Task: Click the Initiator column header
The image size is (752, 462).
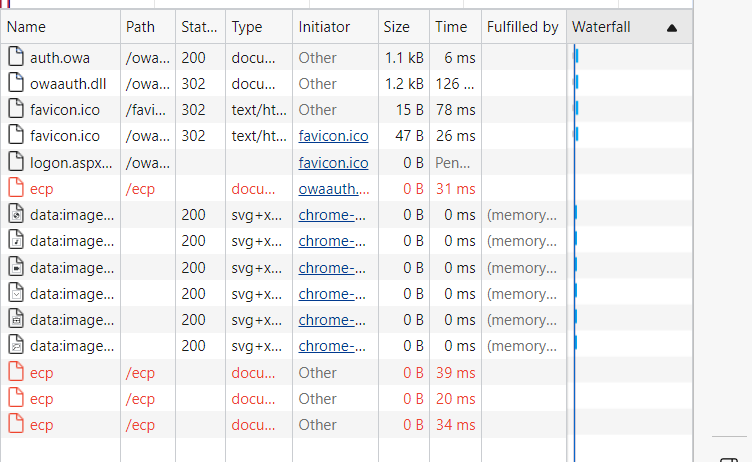Action: click(324, 28)
